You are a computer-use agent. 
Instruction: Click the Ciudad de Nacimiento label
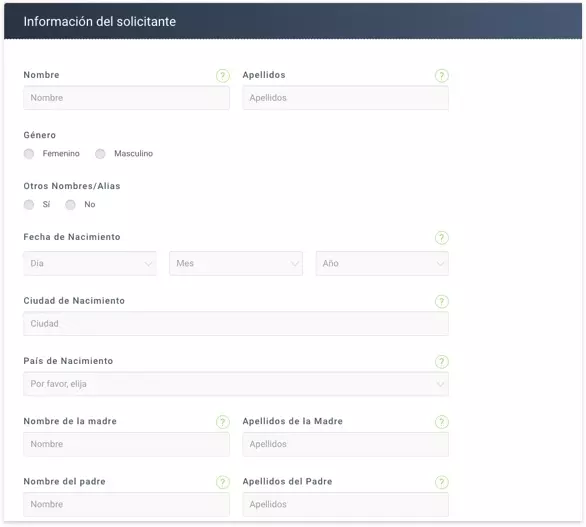coord(74,301)
